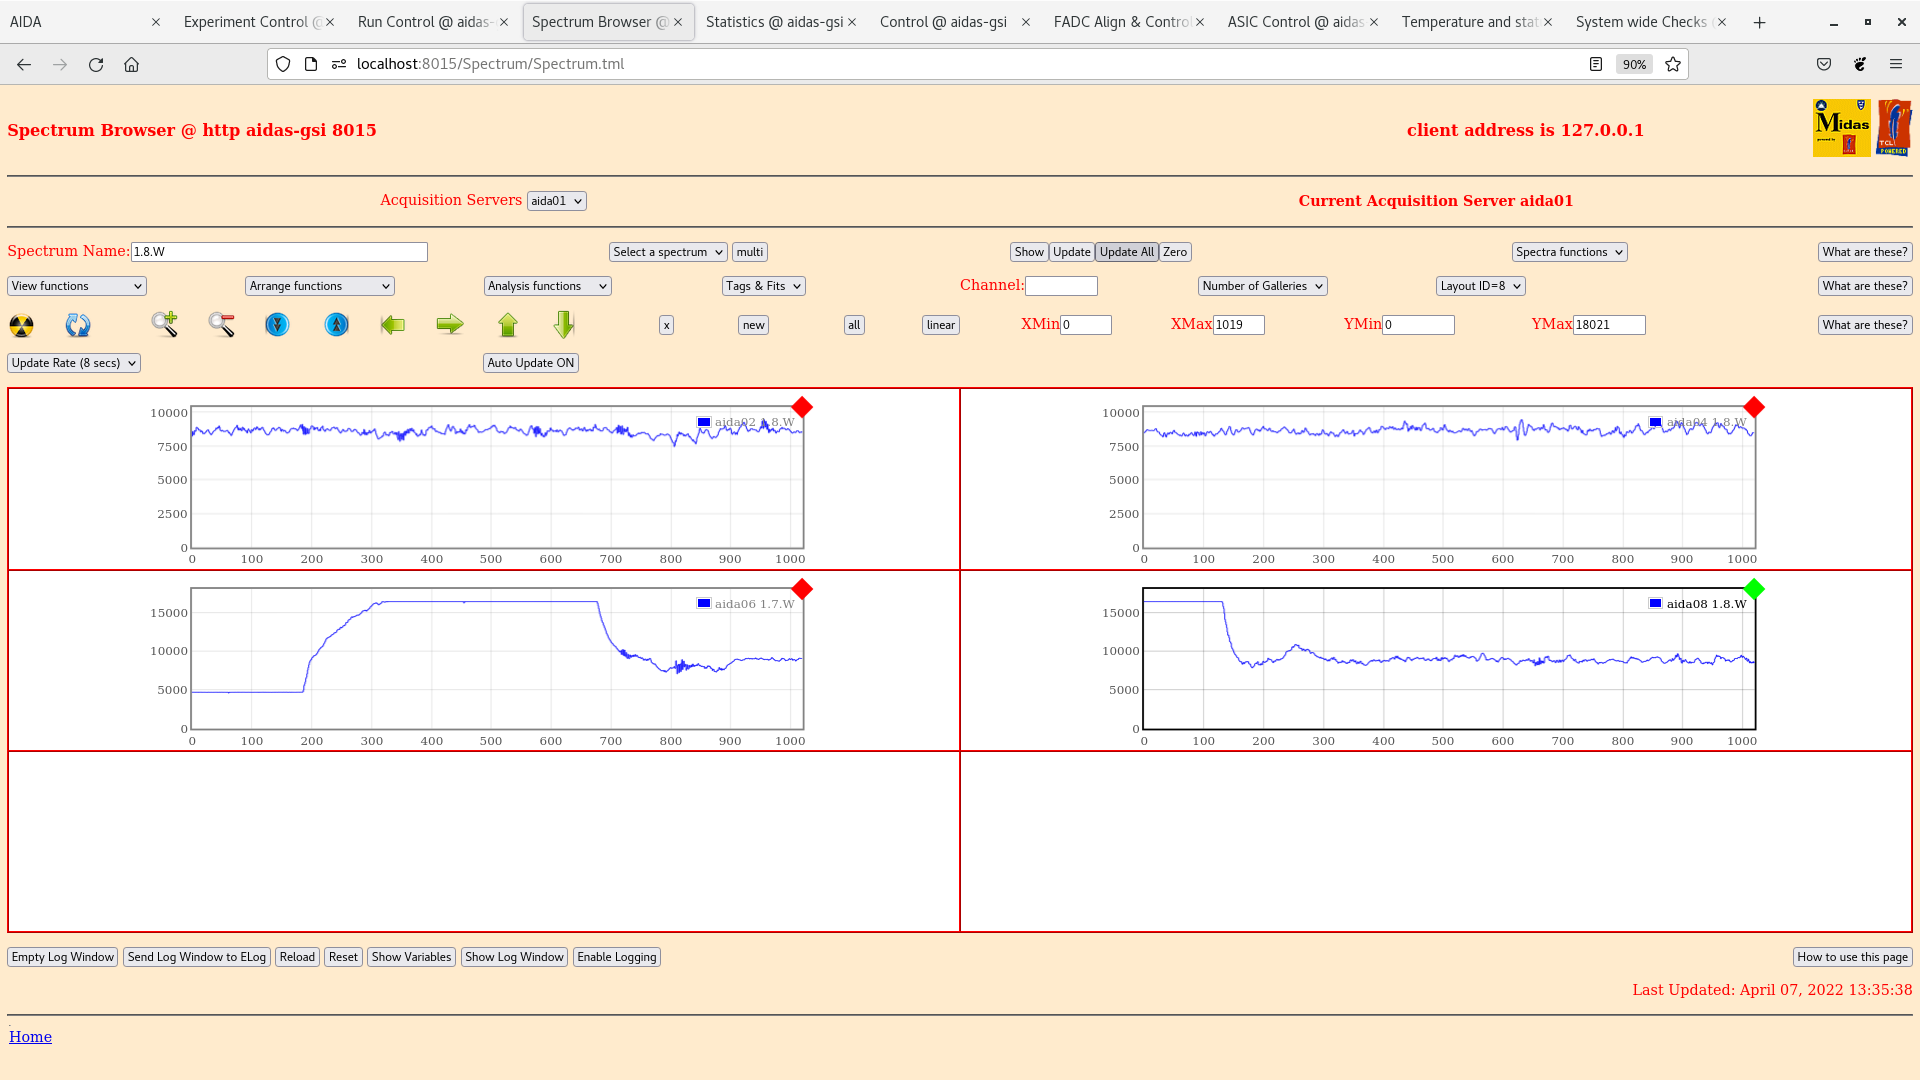
Task: Switch to the Temperature and status tab
Action: pyautogui.click(x=1469, y=22)
